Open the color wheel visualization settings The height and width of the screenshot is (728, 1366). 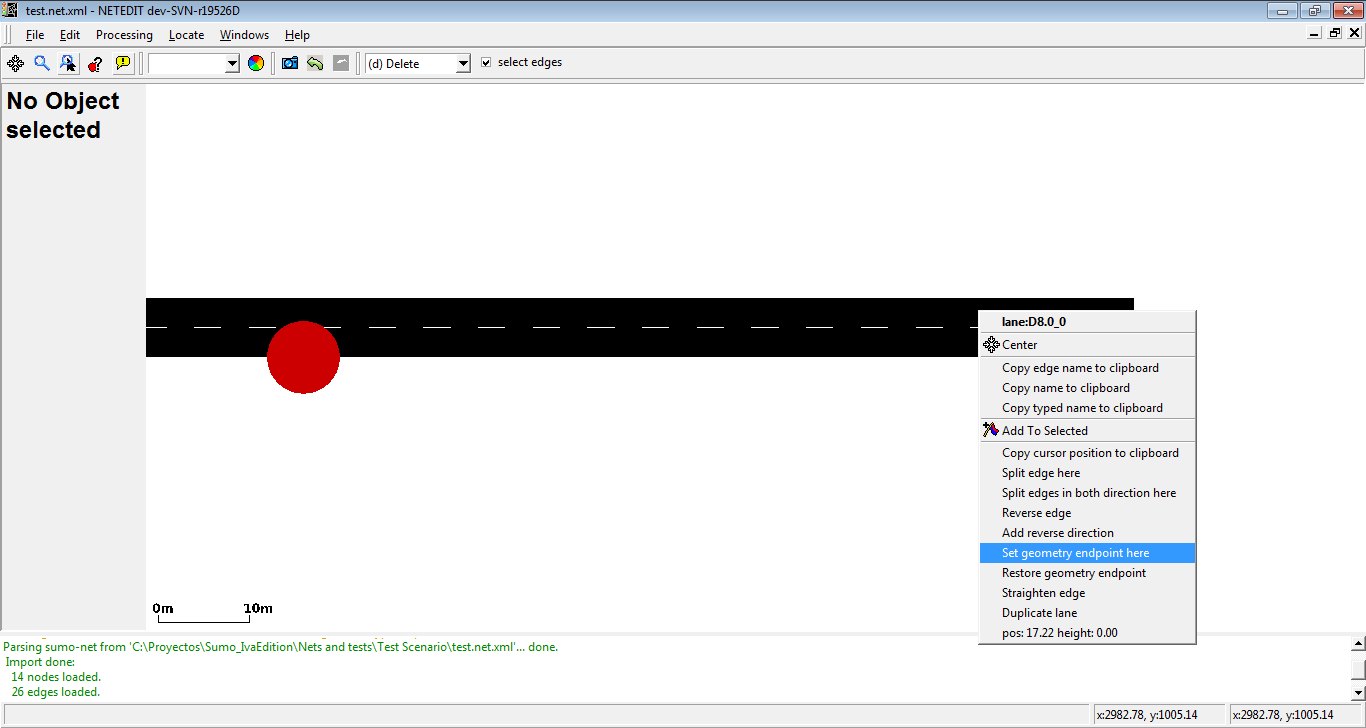(x=256, y=63)
